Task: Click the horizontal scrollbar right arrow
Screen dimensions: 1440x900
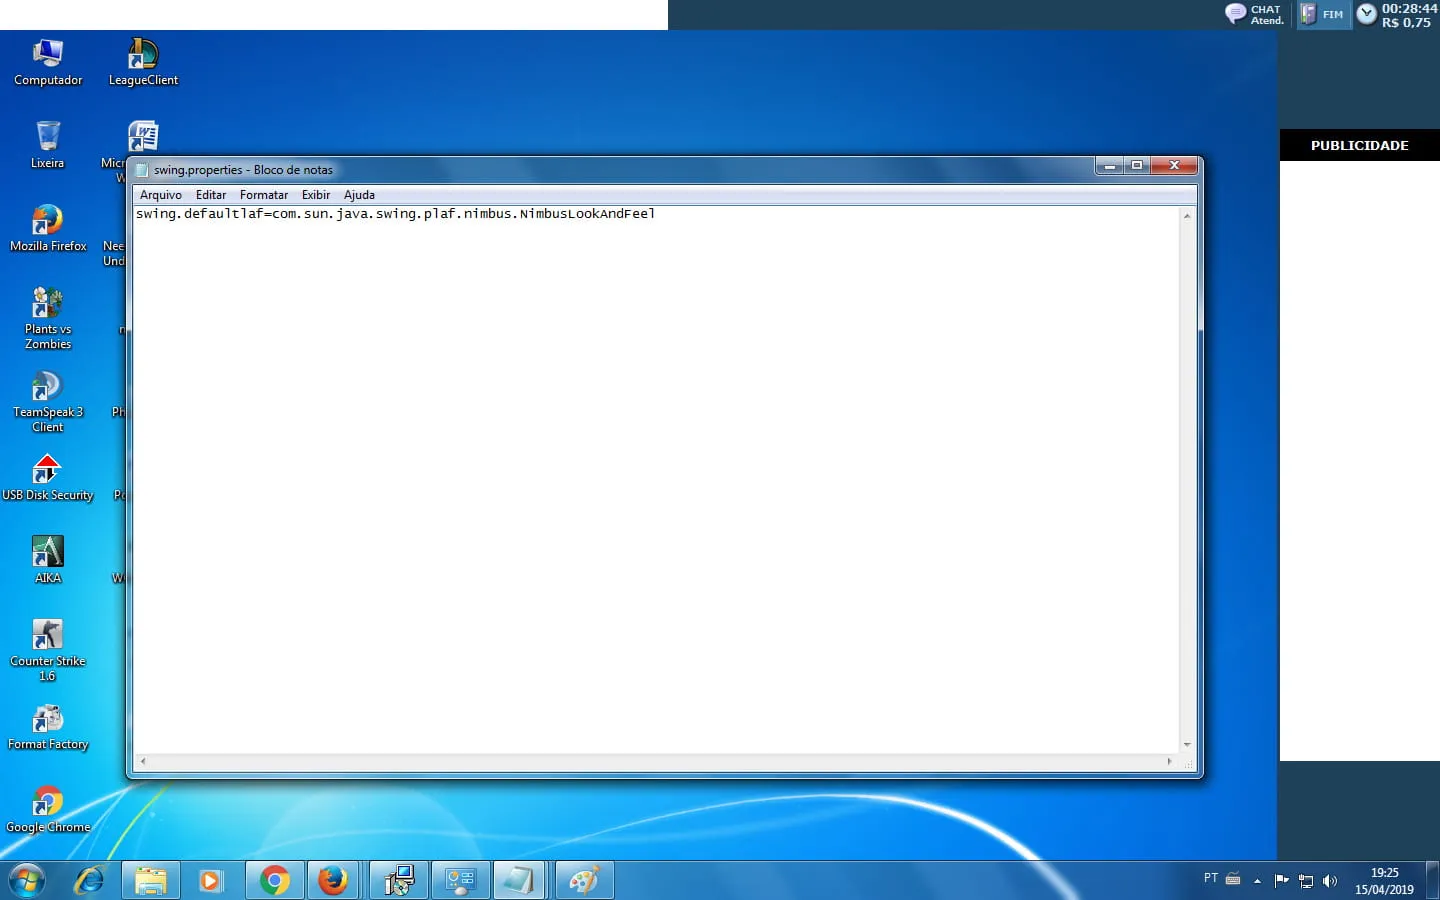Action: (1169, 762)
